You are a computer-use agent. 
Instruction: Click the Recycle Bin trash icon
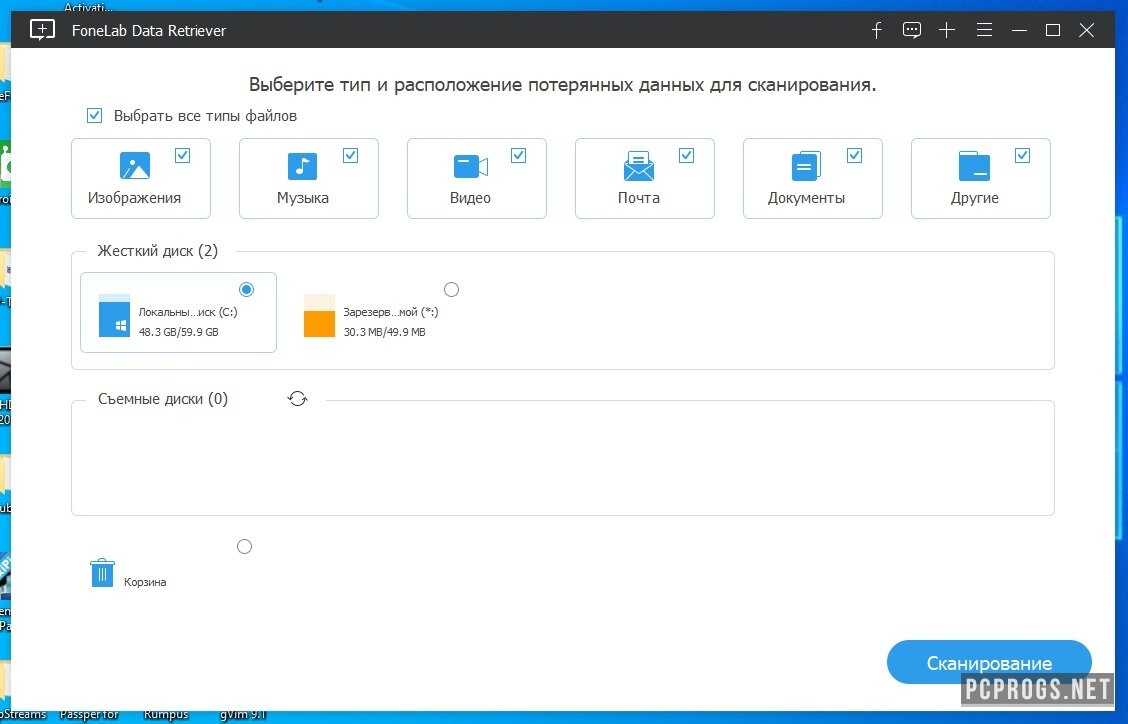(102, 573)
